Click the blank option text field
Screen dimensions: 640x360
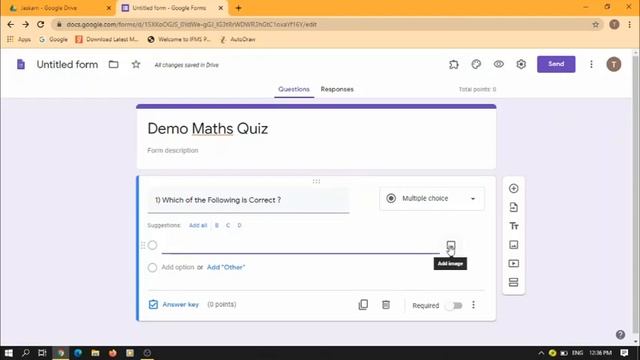tap(300, 246)
